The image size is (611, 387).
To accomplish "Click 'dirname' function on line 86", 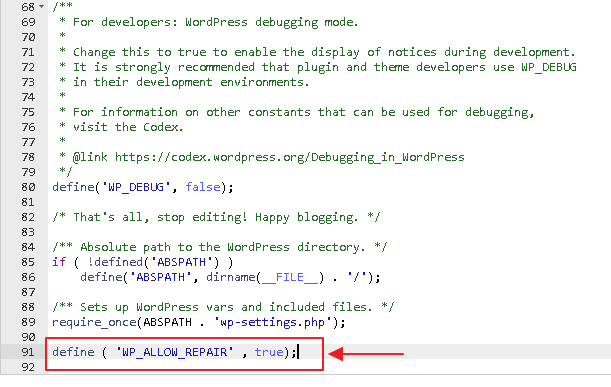I will coord(231,277).
